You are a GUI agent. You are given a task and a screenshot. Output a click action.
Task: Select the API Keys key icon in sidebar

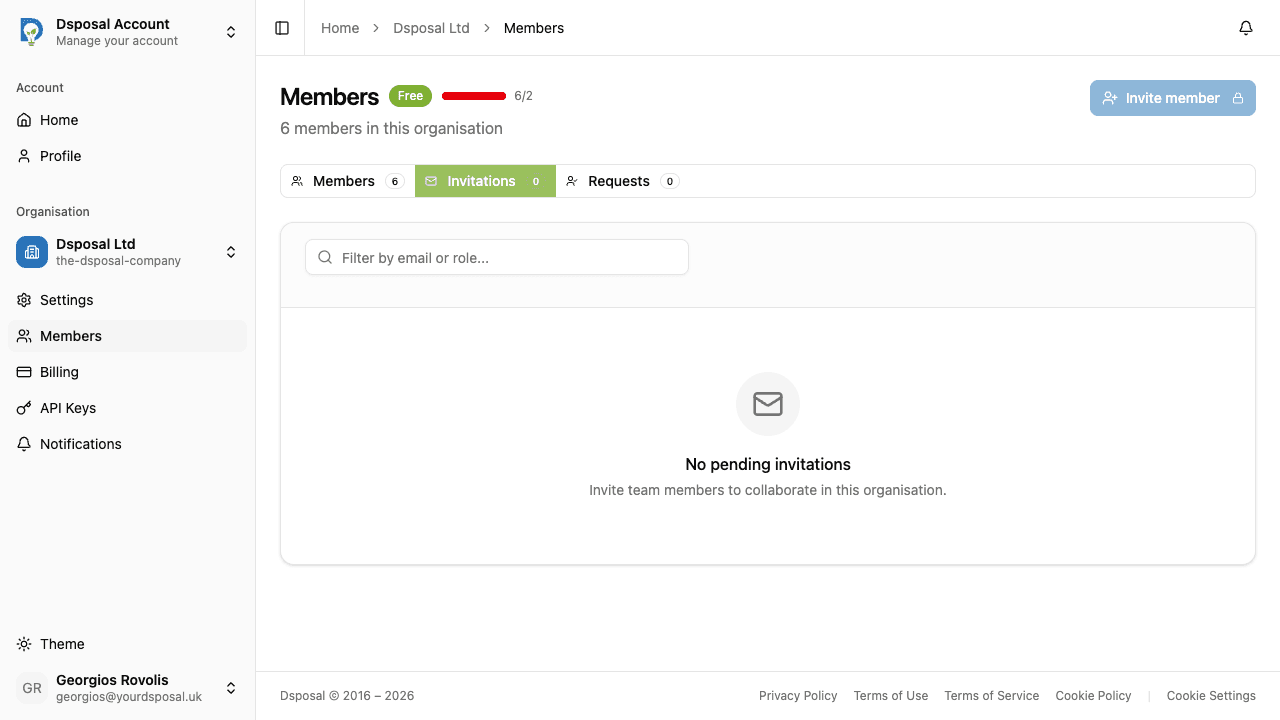(x=24, y=407)
